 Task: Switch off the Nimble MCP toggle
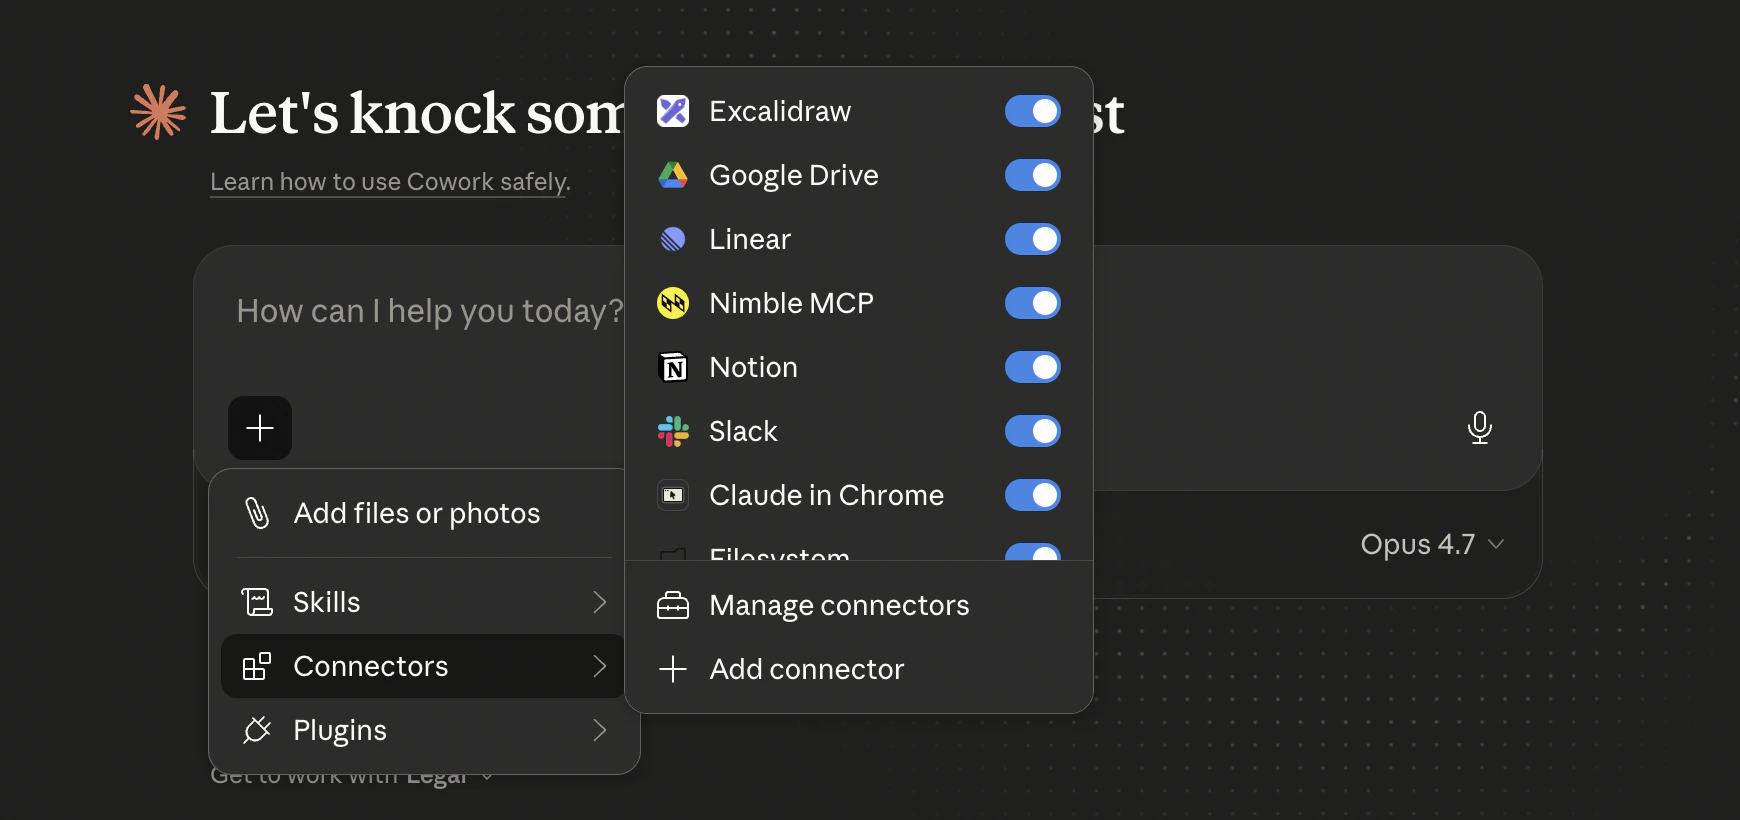(1033, 303)
